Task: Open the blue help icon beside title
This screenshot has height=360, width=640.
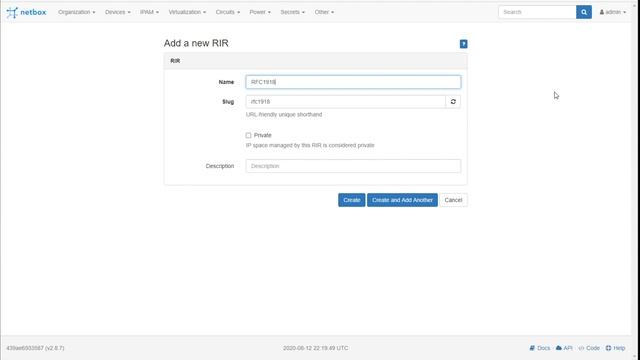Action: 463,44
